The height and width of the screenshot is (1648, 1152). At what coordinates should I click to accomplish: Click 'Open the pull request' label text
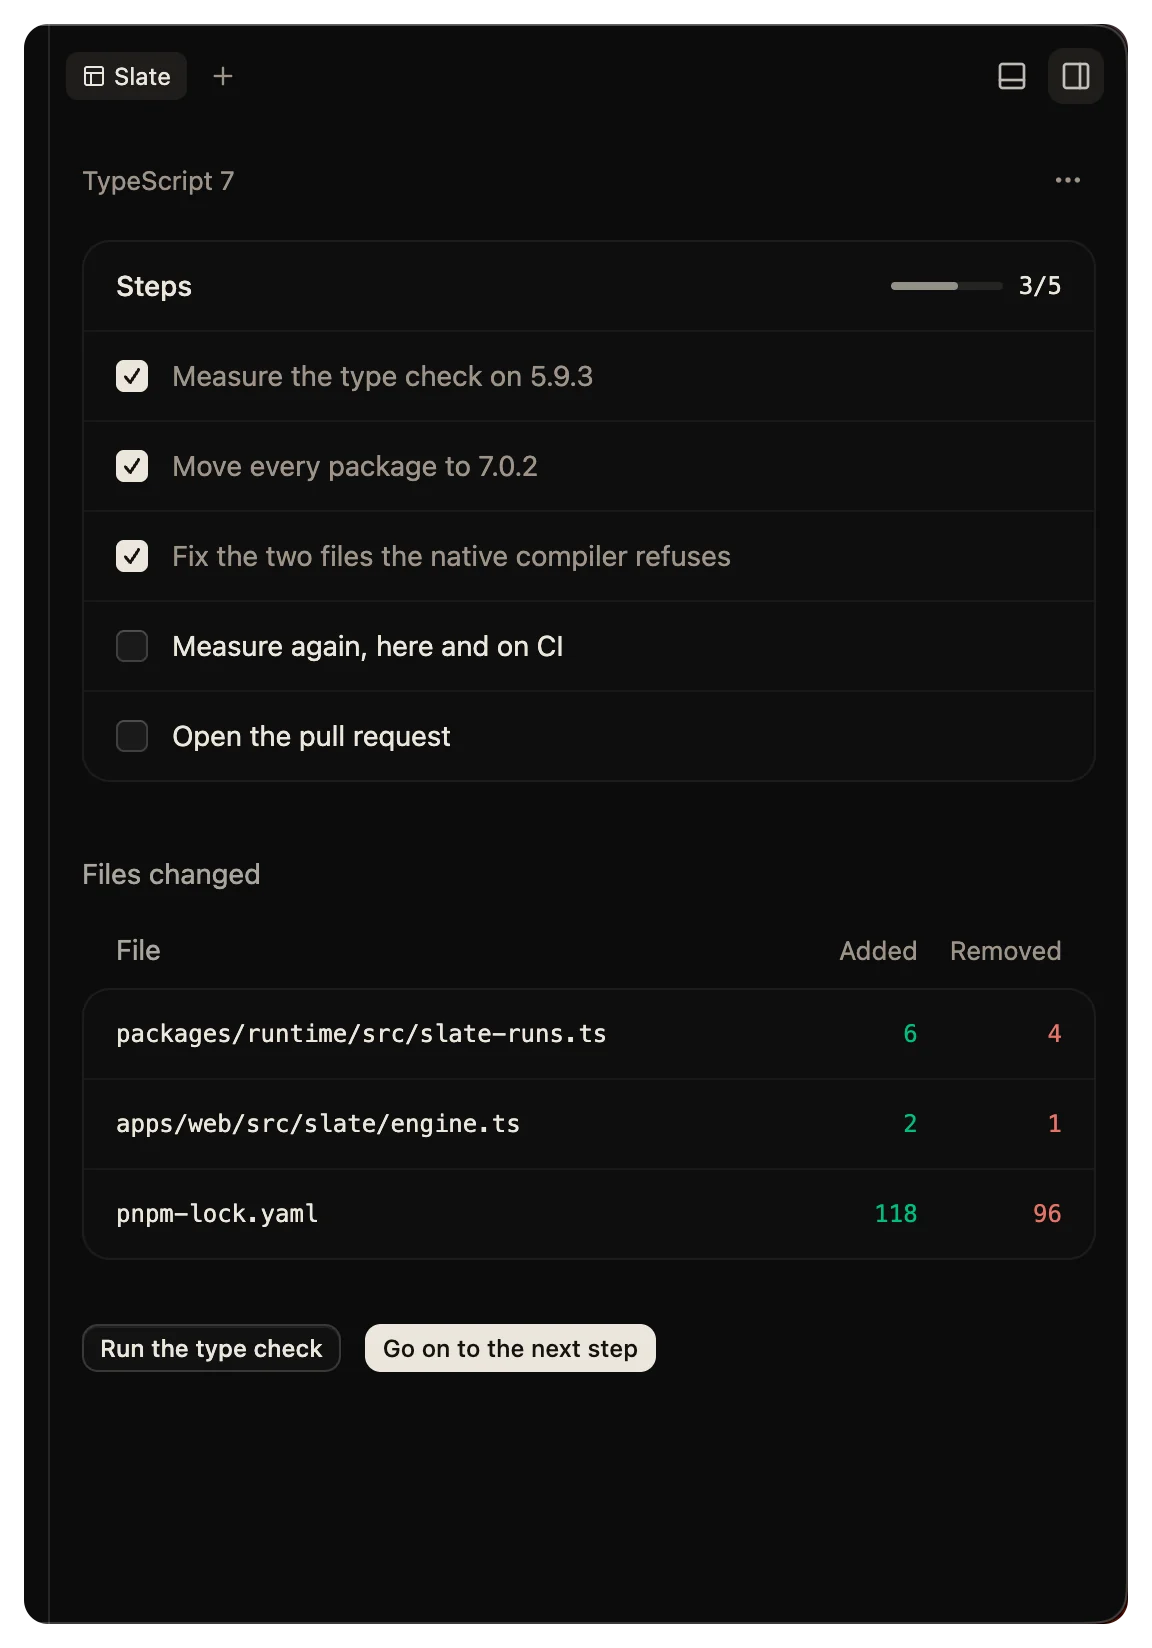(x=311, y=736)
